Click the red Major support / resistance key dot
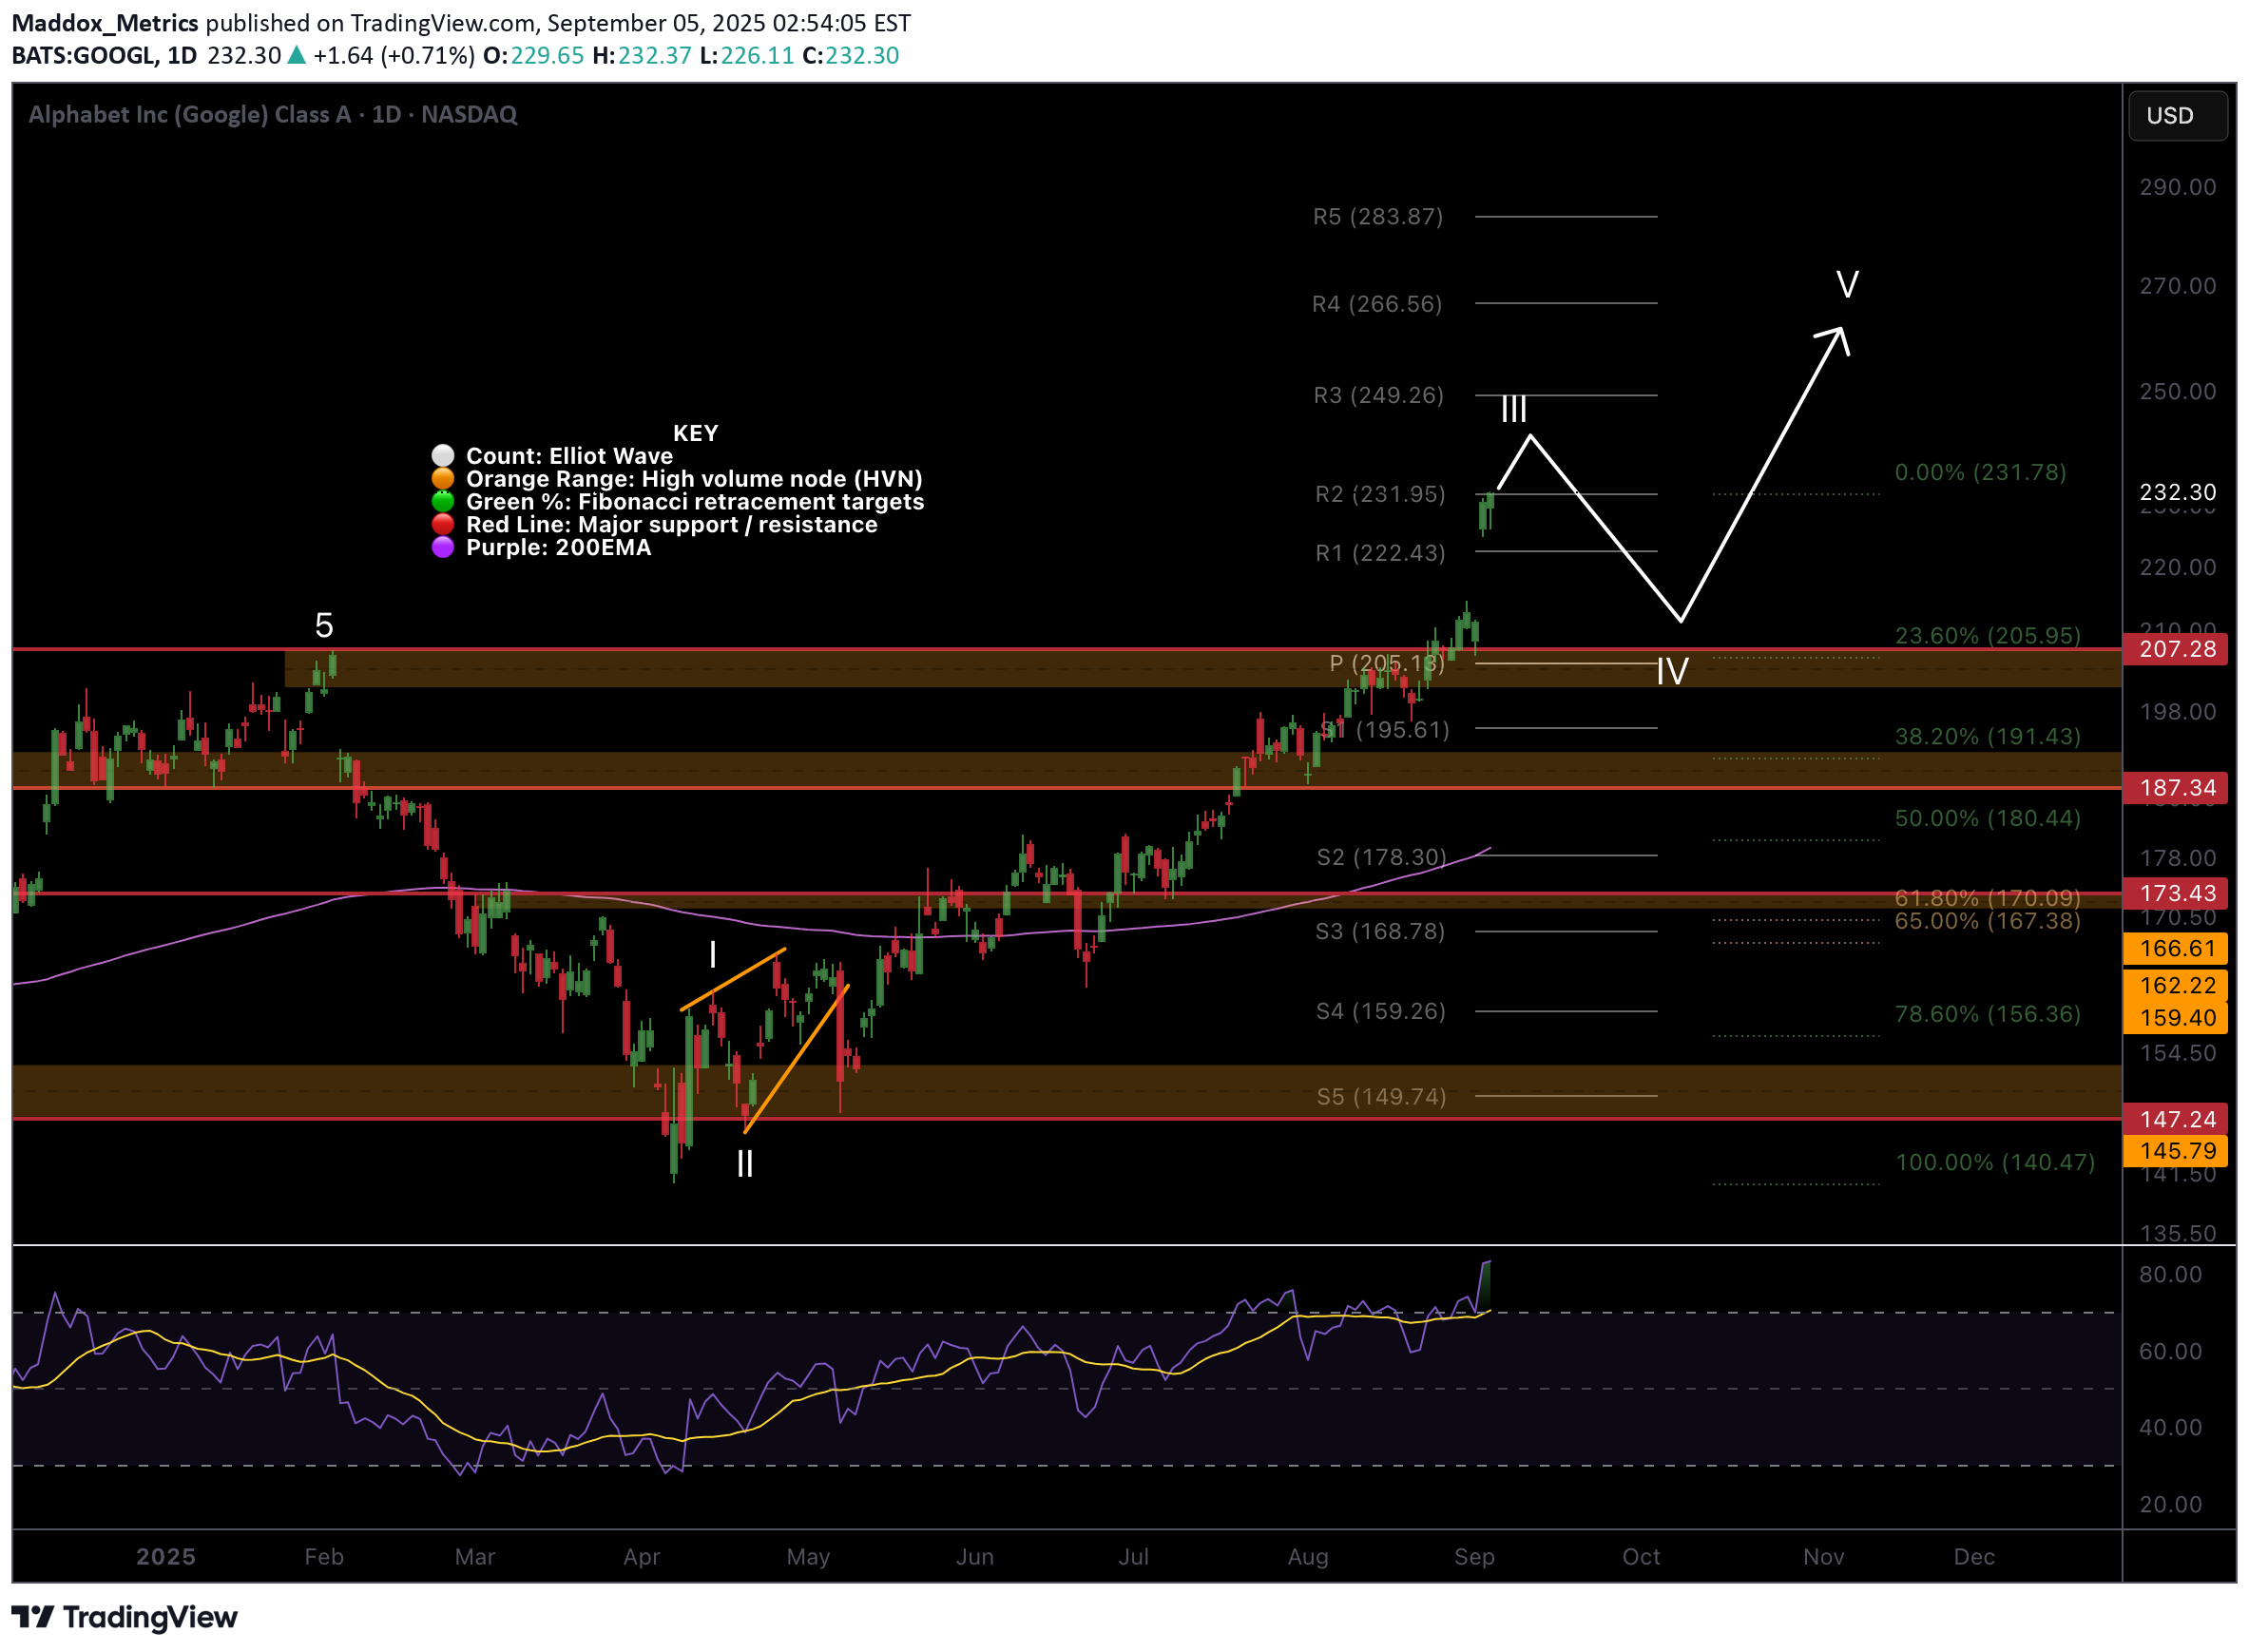The height and width of the screenshot is (1652, 2249). pos(443,525)
